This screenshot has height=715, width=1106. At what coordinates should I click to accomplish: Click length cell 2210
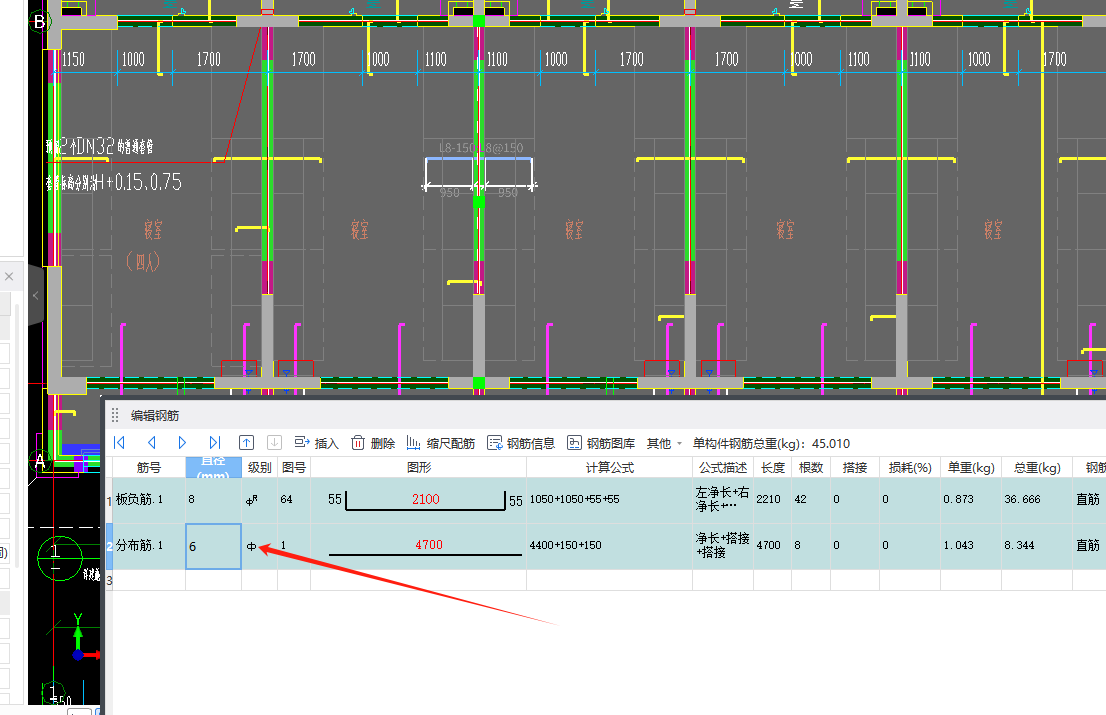[773, 500]
